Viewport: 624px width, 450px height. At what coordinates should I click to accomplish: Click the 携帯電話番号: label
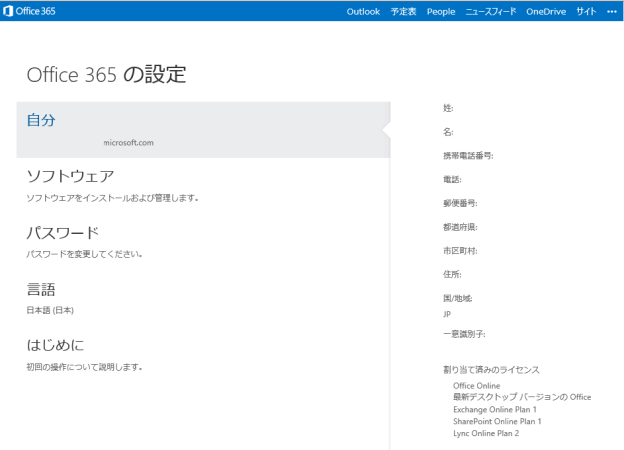coord(468,156)
